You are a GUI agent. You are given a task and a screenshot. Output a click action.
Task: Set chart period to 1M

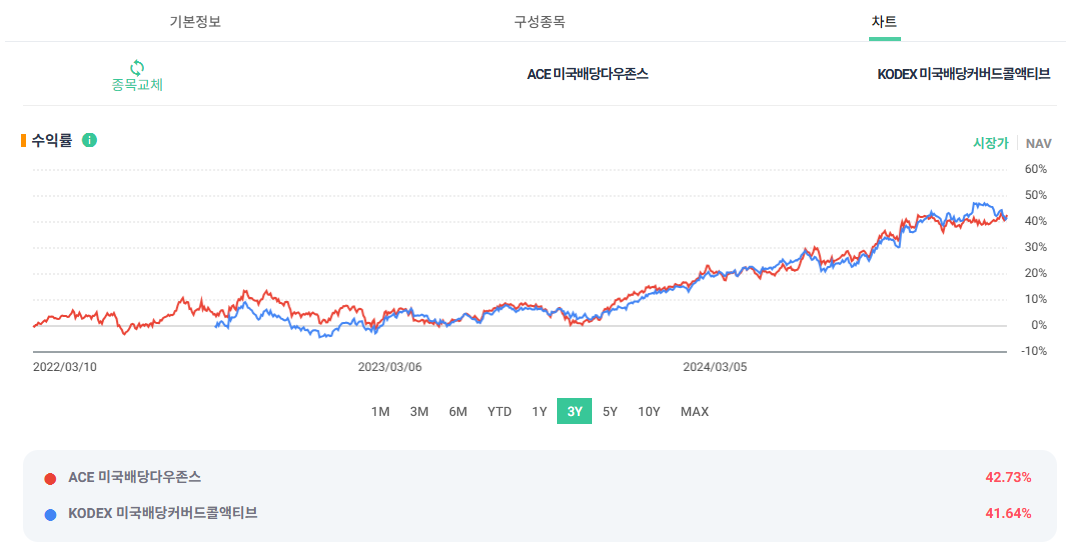380,411
